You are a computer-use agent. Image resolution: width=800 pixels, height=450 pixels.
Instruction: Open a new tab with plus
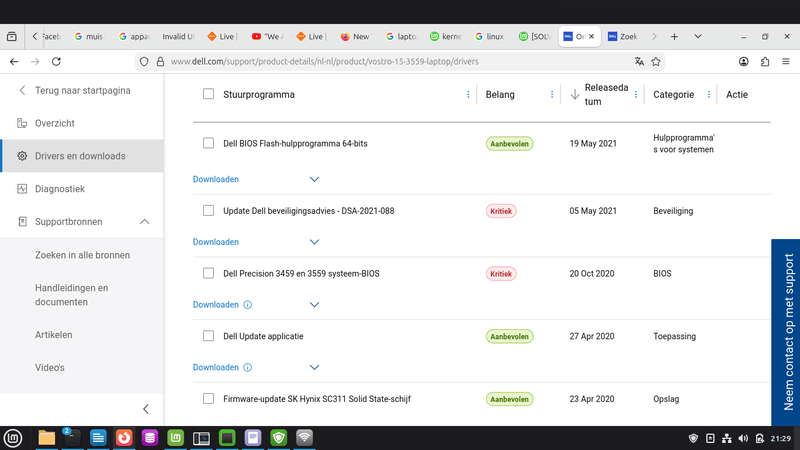point(674,36)
